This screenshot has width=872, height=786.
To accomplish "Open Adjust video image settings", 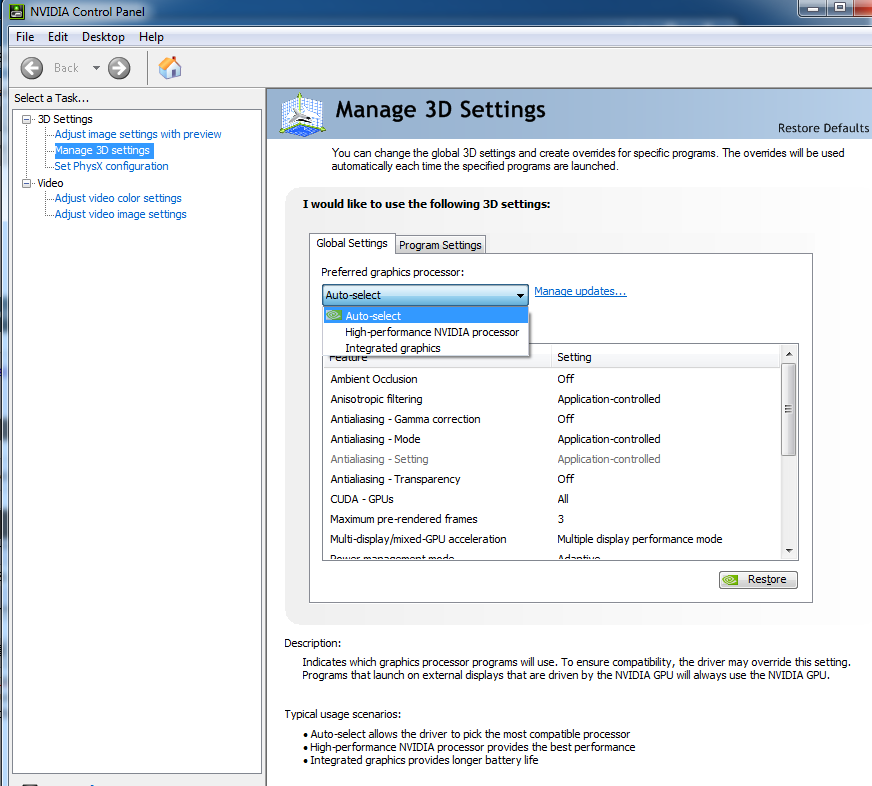I will pyautogui.click(x=121, y=214).
